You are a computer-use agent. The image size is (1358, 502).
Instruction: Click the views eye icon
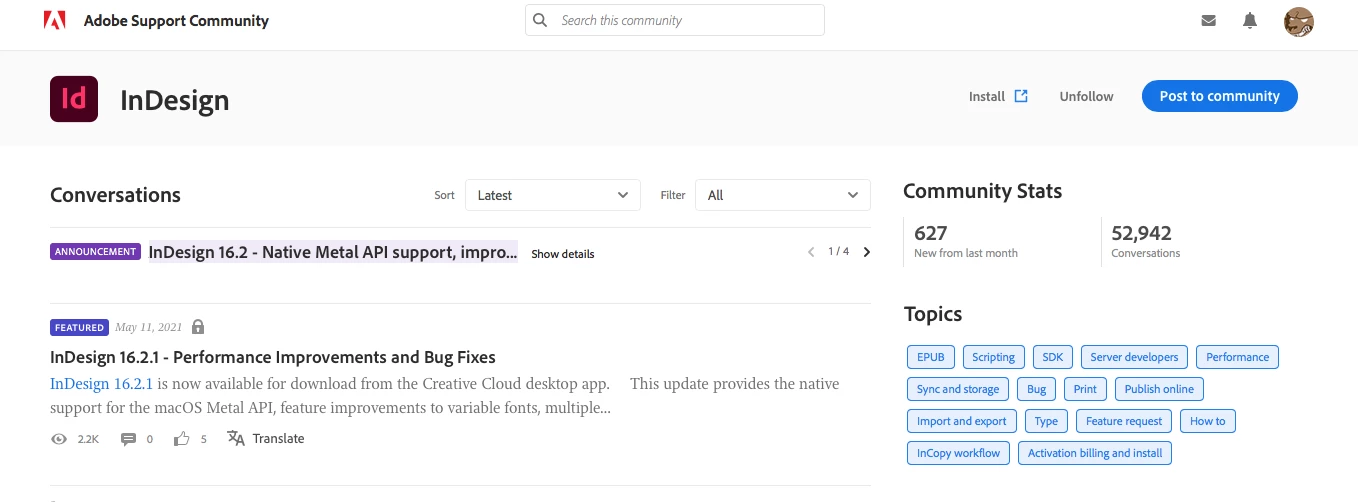[59, 439]
